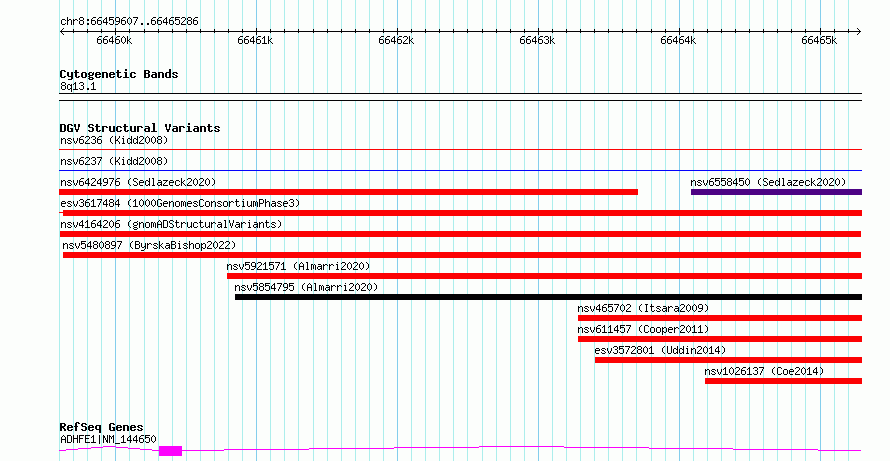The image size is (890, 461).
Task: Click the ADHFE1|NM_144650 gene label
Action: point(108,439)
